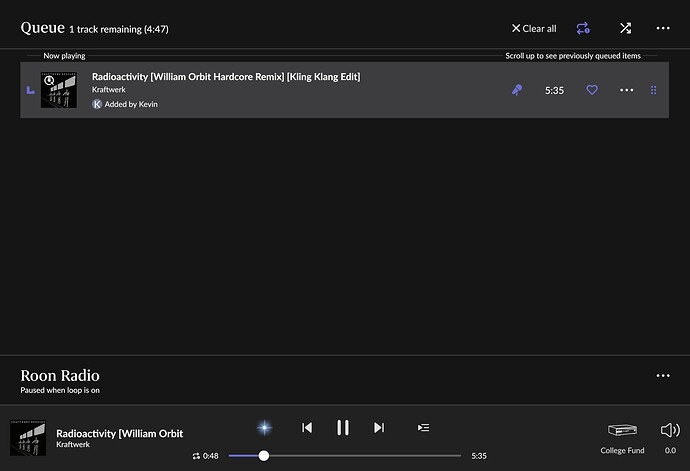Click the 0:48 elapsed time
Image resolution: width=690 pixels, height=471 pixels.
click(x=210, y=456)
